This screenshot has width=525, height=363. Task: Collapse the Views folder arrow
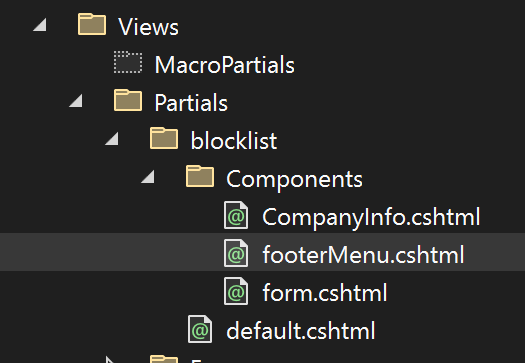[40, 25]
